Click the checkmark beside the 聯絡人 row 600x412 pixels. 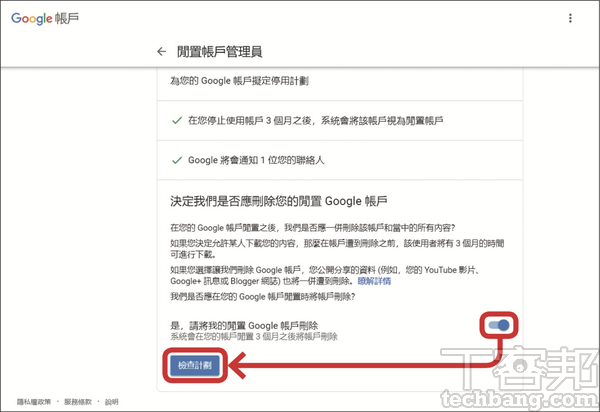pyautogui.click(x=177, y=160)
